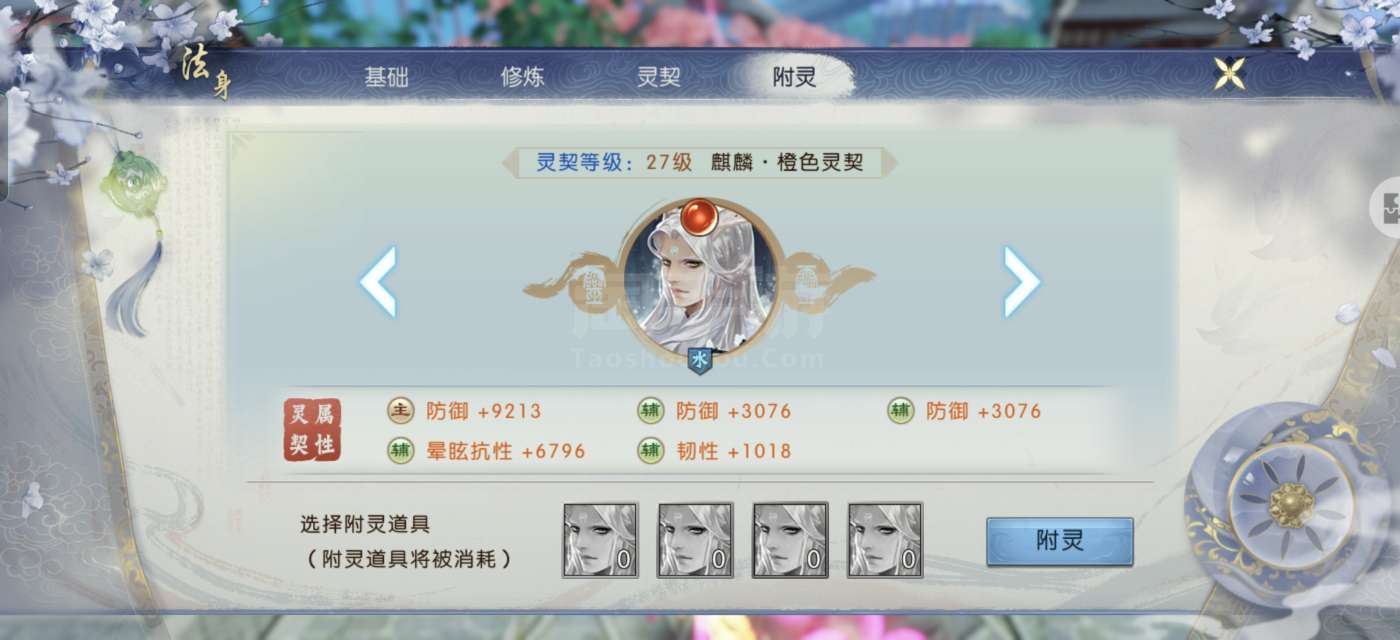
Task: Tap the 水 element badge
Action: click(700, 360)
